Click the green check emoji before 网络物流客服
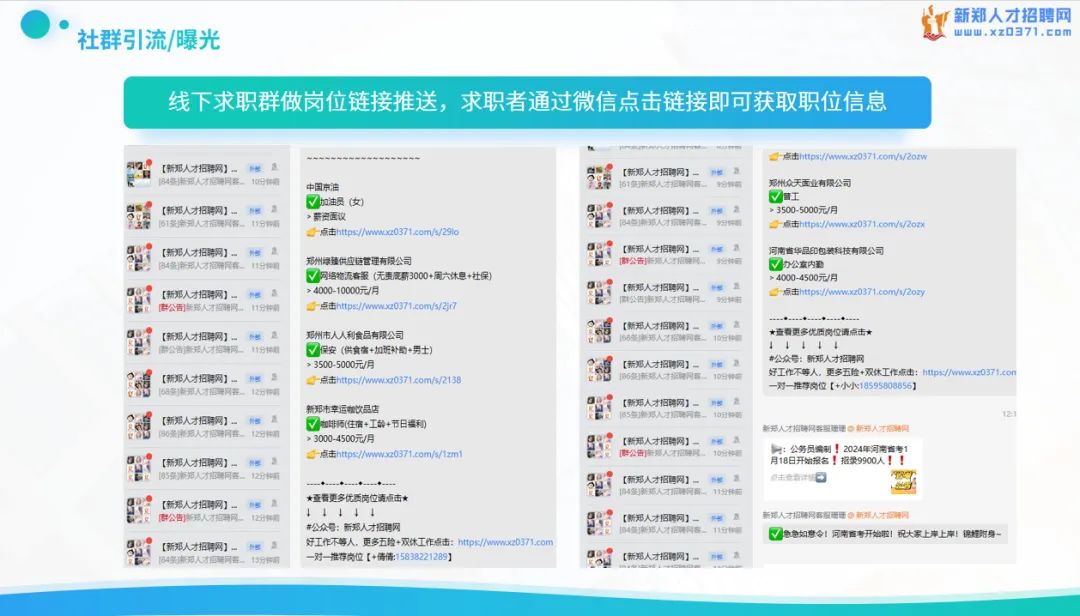 tap(313, 276)
